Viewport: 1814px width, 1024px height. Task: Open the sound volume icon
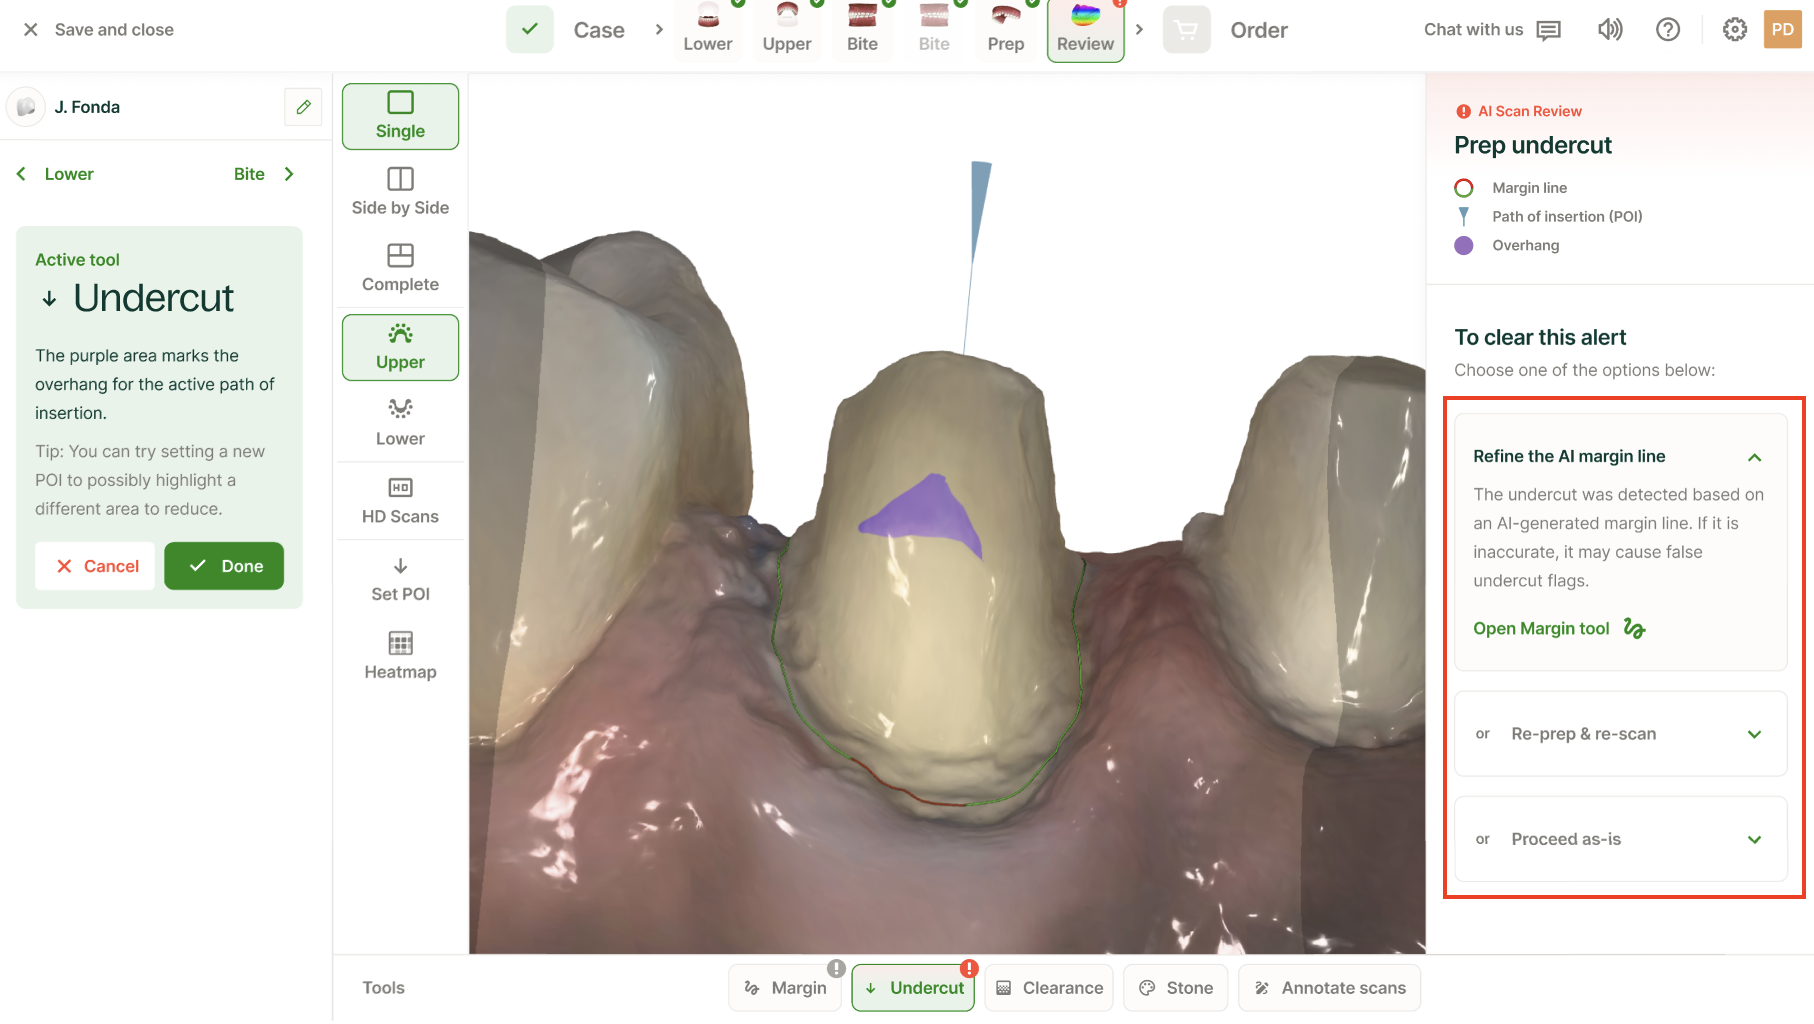pos(1610,30)
